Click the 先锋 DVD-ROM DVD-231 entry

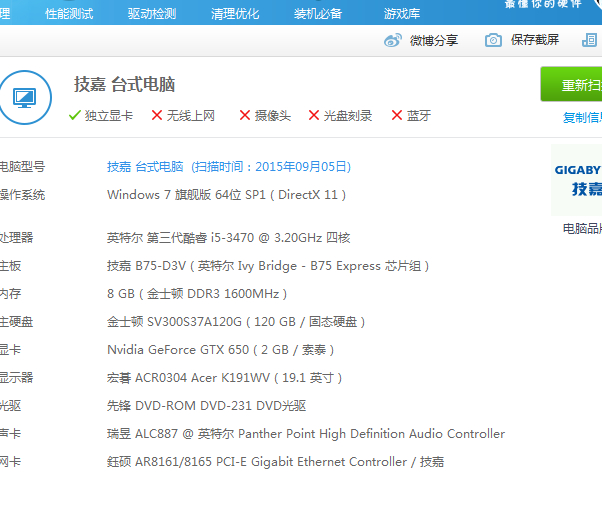207,406
